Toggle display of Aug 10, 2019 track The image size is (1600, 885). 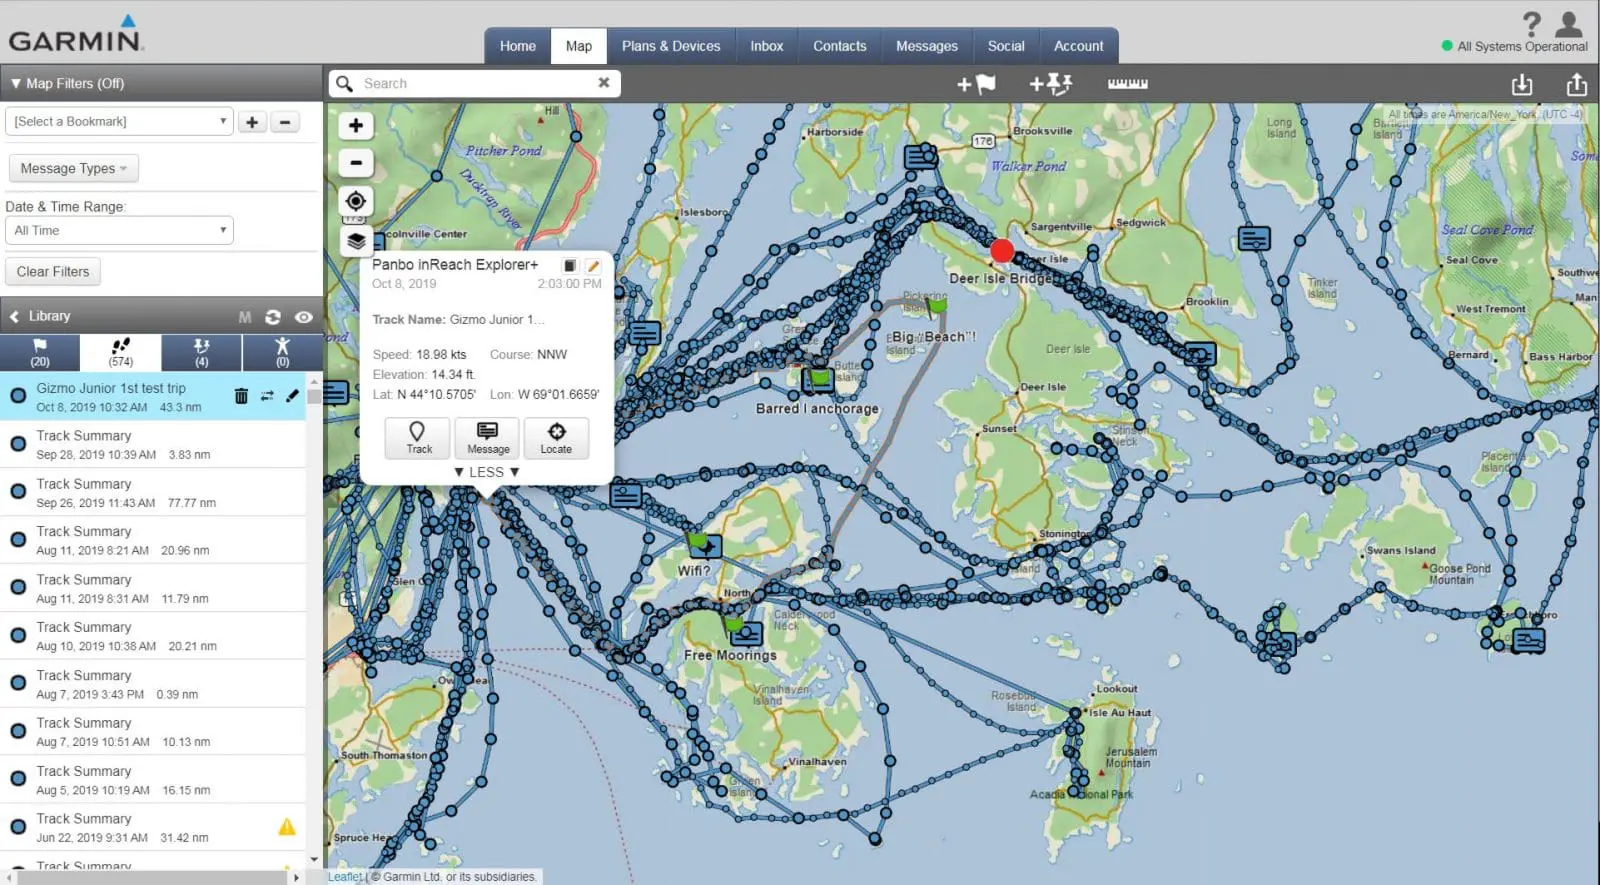click(x=18, y=635)
